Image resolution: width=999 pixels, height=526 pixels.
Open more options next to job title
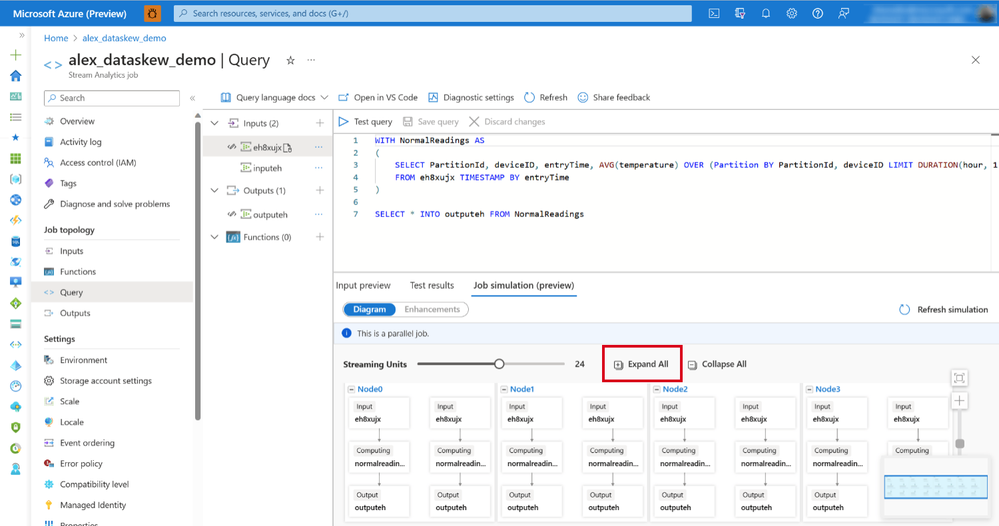(x=311, y=60)
